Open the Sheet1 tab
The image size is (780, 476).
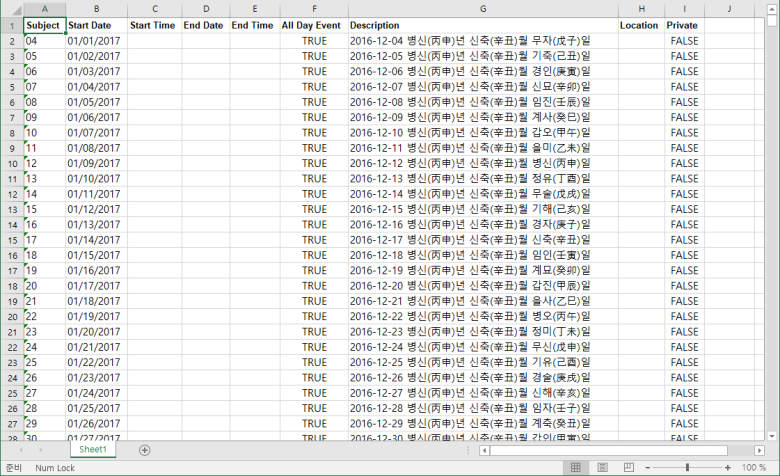98,450
